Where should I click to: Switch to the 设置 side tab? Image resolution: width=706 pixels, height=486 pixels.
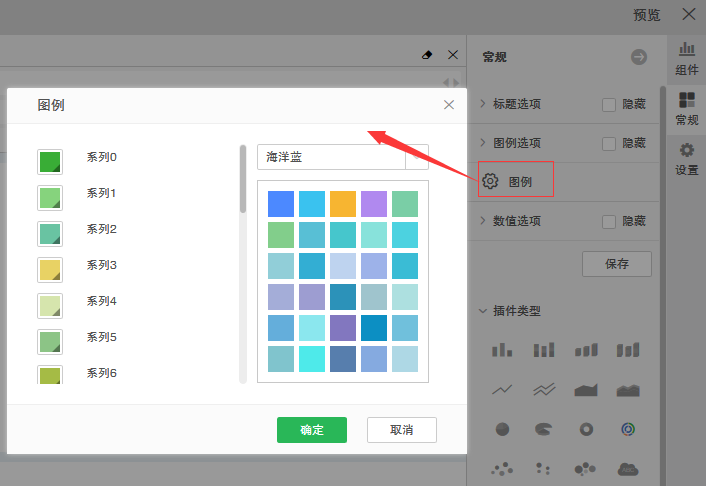(x=687, y=159)
